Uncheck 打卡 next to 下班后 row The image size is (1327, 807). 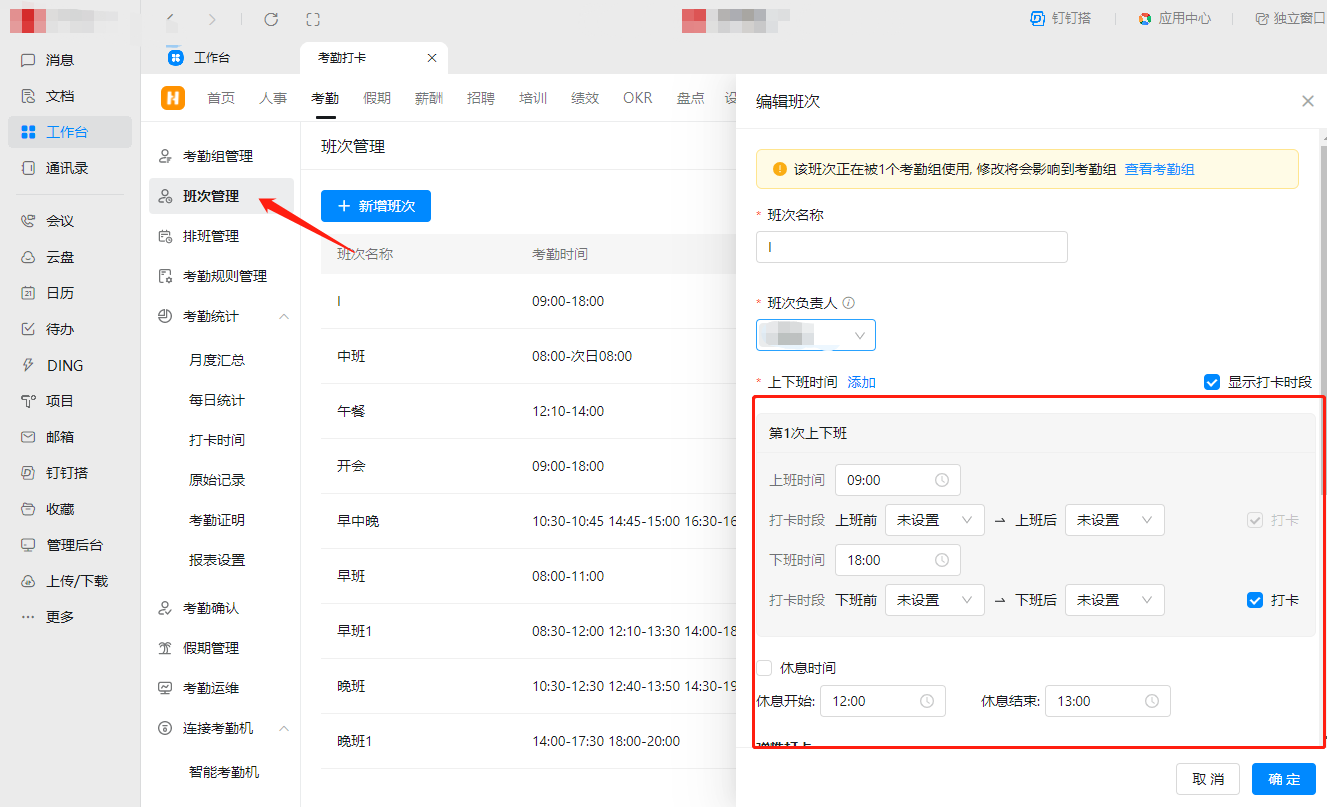coord(1255,599)
